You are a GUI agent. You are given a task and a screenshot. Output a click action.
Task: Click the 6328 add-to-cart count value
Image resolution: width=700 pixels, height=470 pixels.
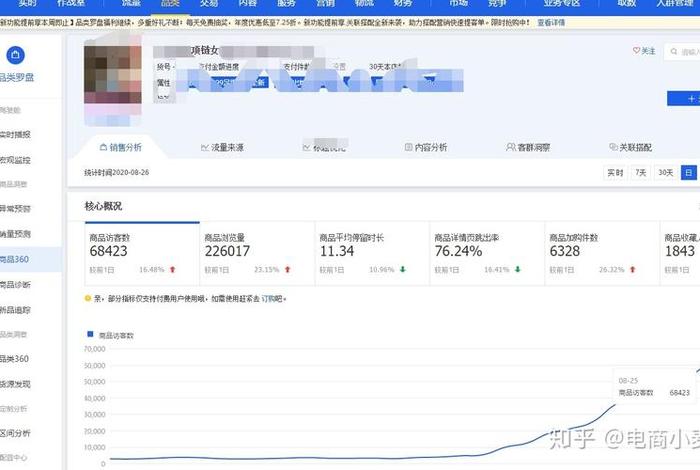tap(565, 251)
